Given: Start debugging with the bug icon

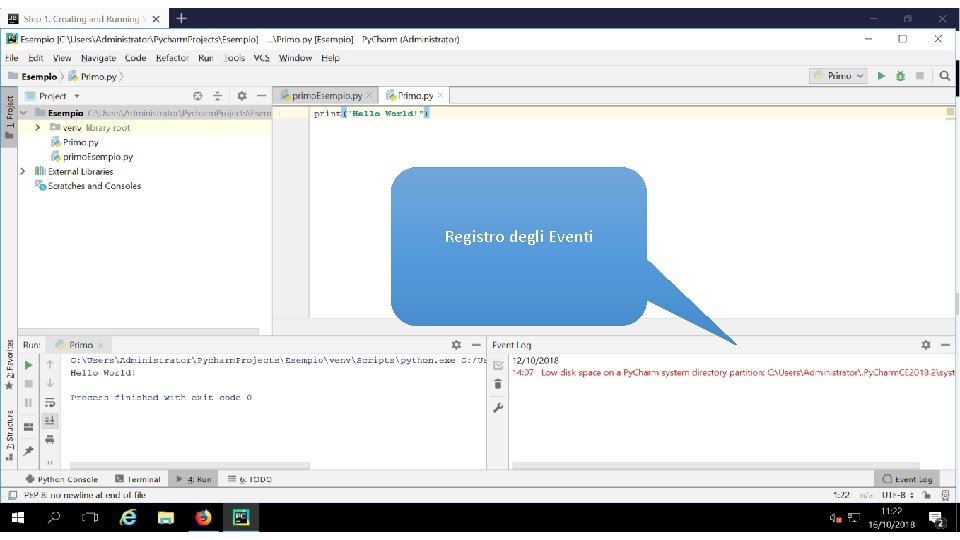Looking at the screenshot, I should (x=900, y=76).
